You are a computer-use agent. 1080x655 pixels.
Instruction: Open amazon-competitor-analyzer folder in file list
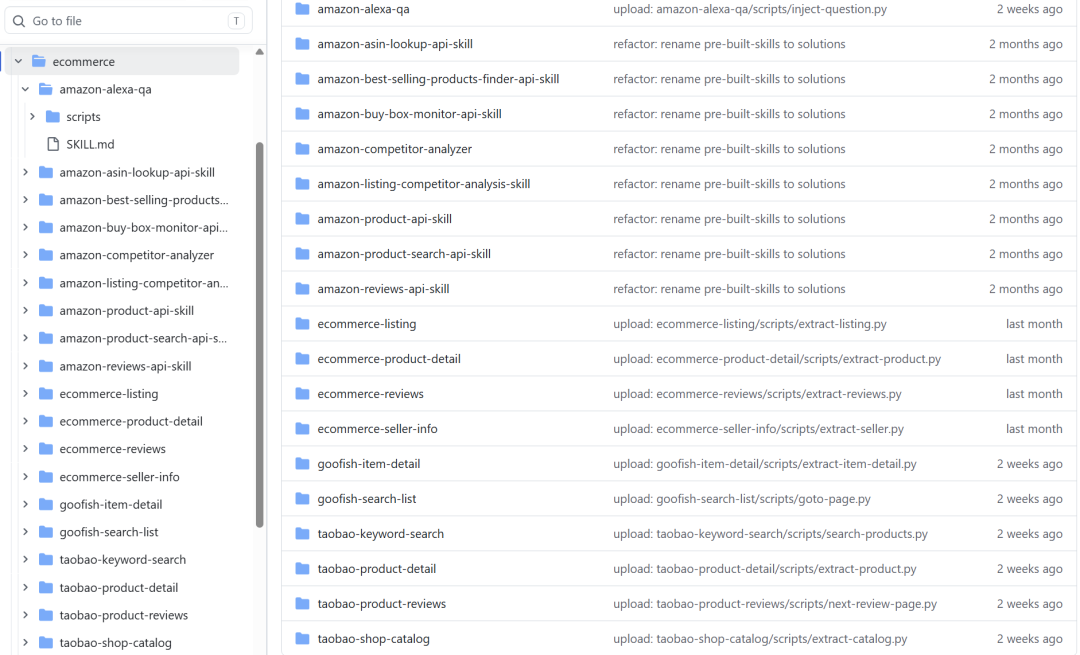click(x=395, y=149)
